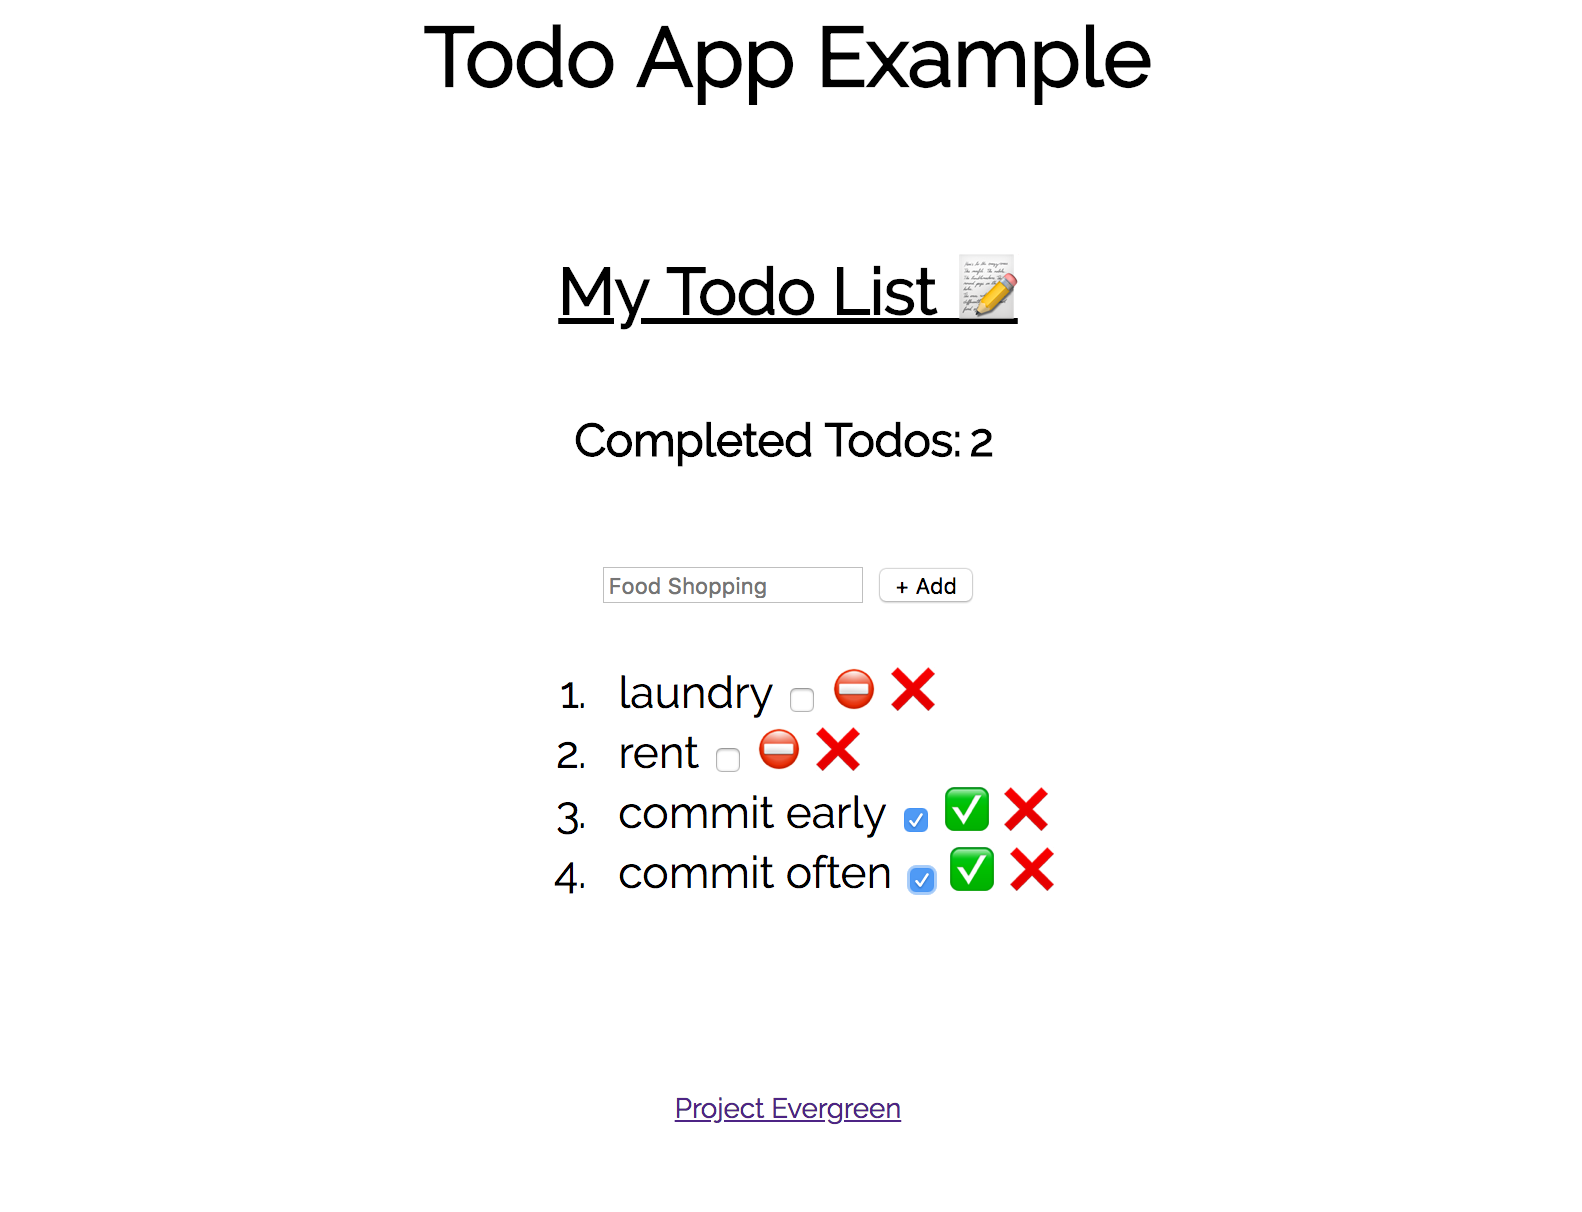The image size is (1582, 1212).
Task: Uncheck the commit early checkbox
Action: click(916, 820)
